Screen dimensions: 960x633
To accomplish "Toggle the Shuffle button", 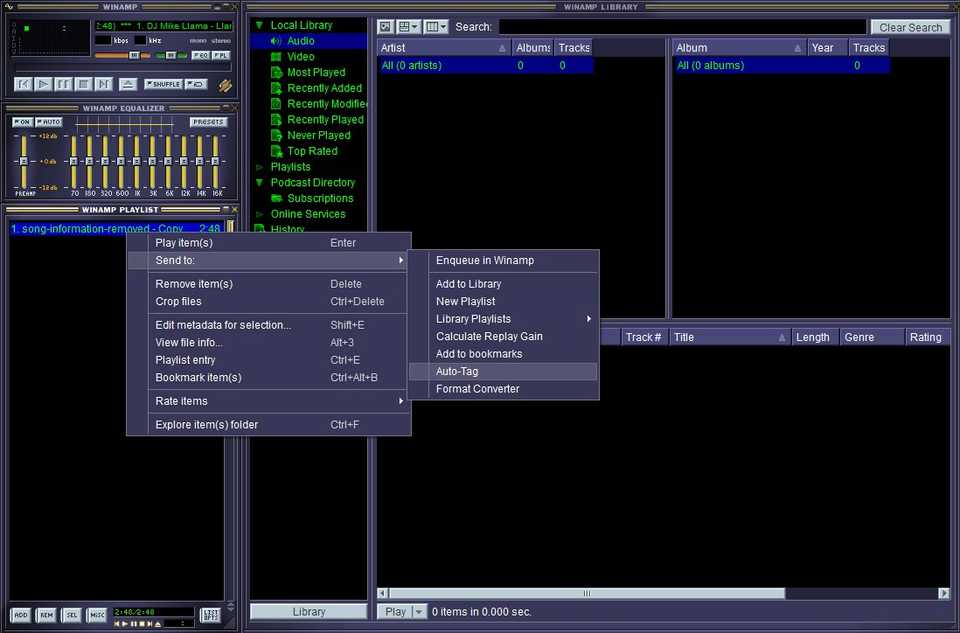I will (x=163, y=84).
